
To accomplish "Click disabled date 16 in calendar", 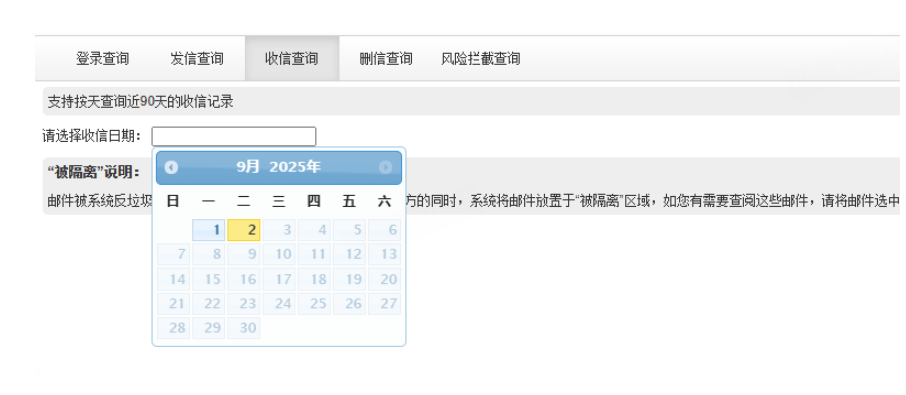I will (x=244, y=279).
